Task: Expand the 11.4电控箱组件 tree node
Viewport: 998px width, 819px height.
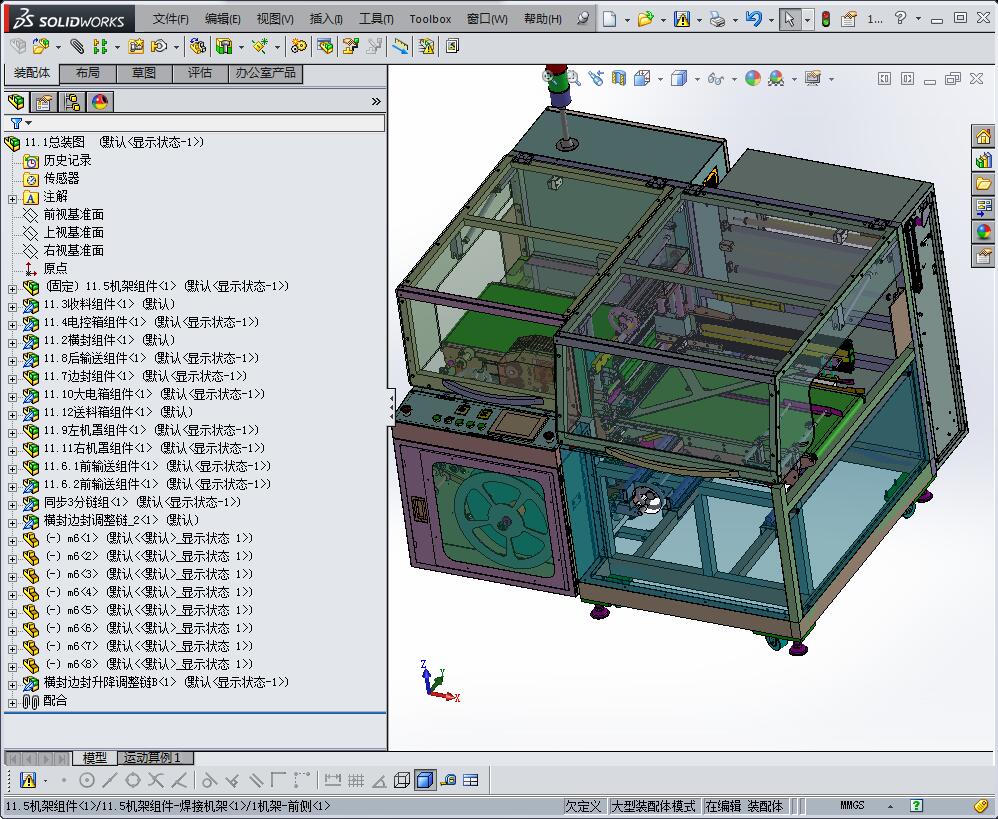Action: pos(12,325)
